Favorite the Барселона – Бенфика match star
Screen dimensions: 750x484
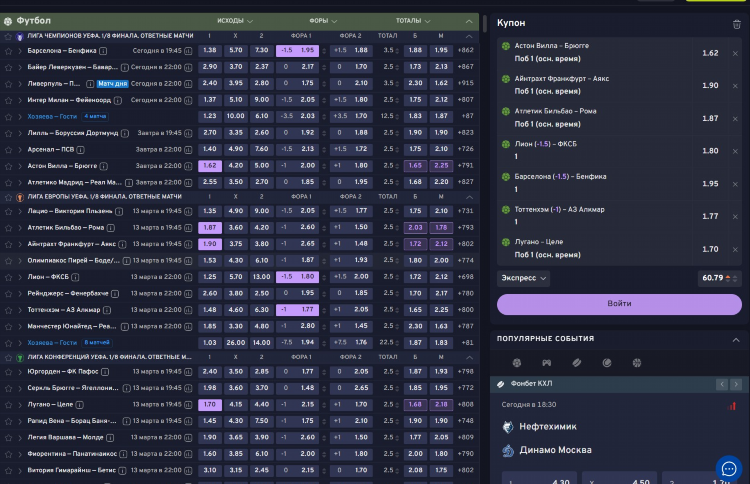pyautogui.click(x=8, y=51)
